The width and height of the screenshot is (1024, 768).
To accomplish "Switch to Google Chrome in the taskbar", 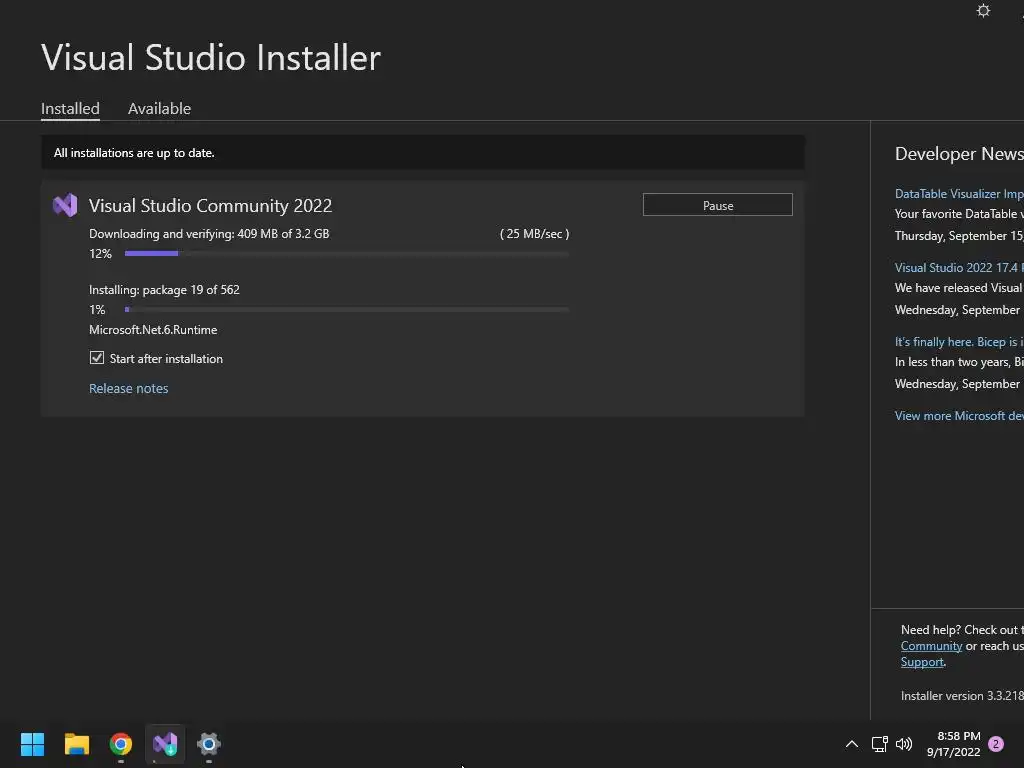I will (x=121, y=744).
